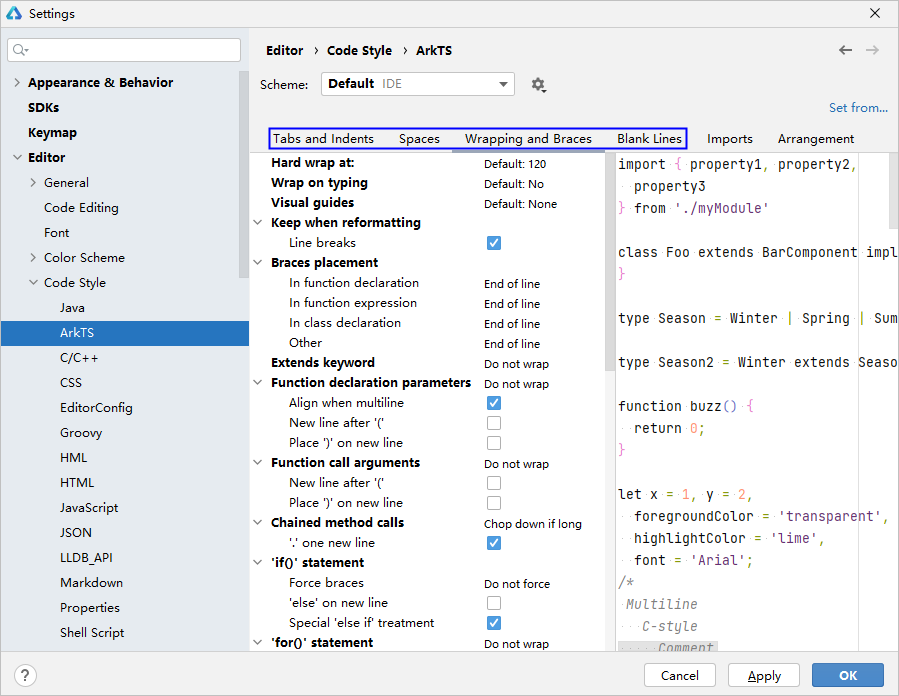Viewport: 899px width, 696px height.
Task: Select SDKs in the settings tree
Action: (x=44, y=108)
